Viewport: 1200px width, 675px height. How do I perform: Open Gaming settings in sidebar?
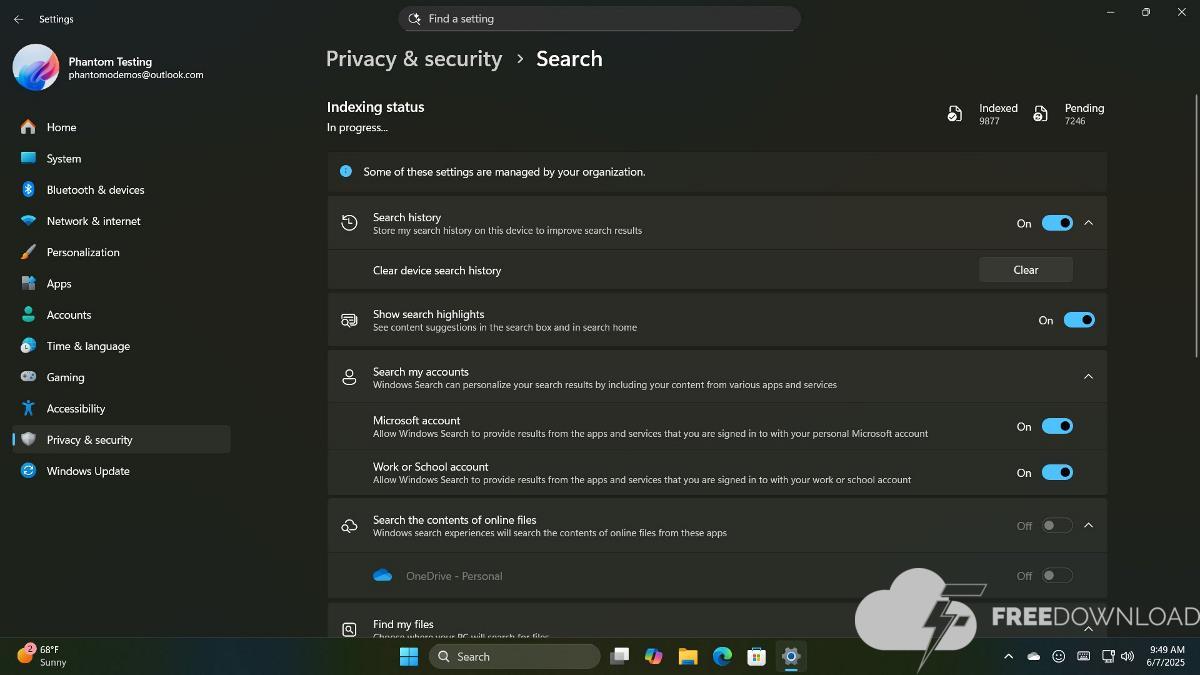[x=65, y=377]
